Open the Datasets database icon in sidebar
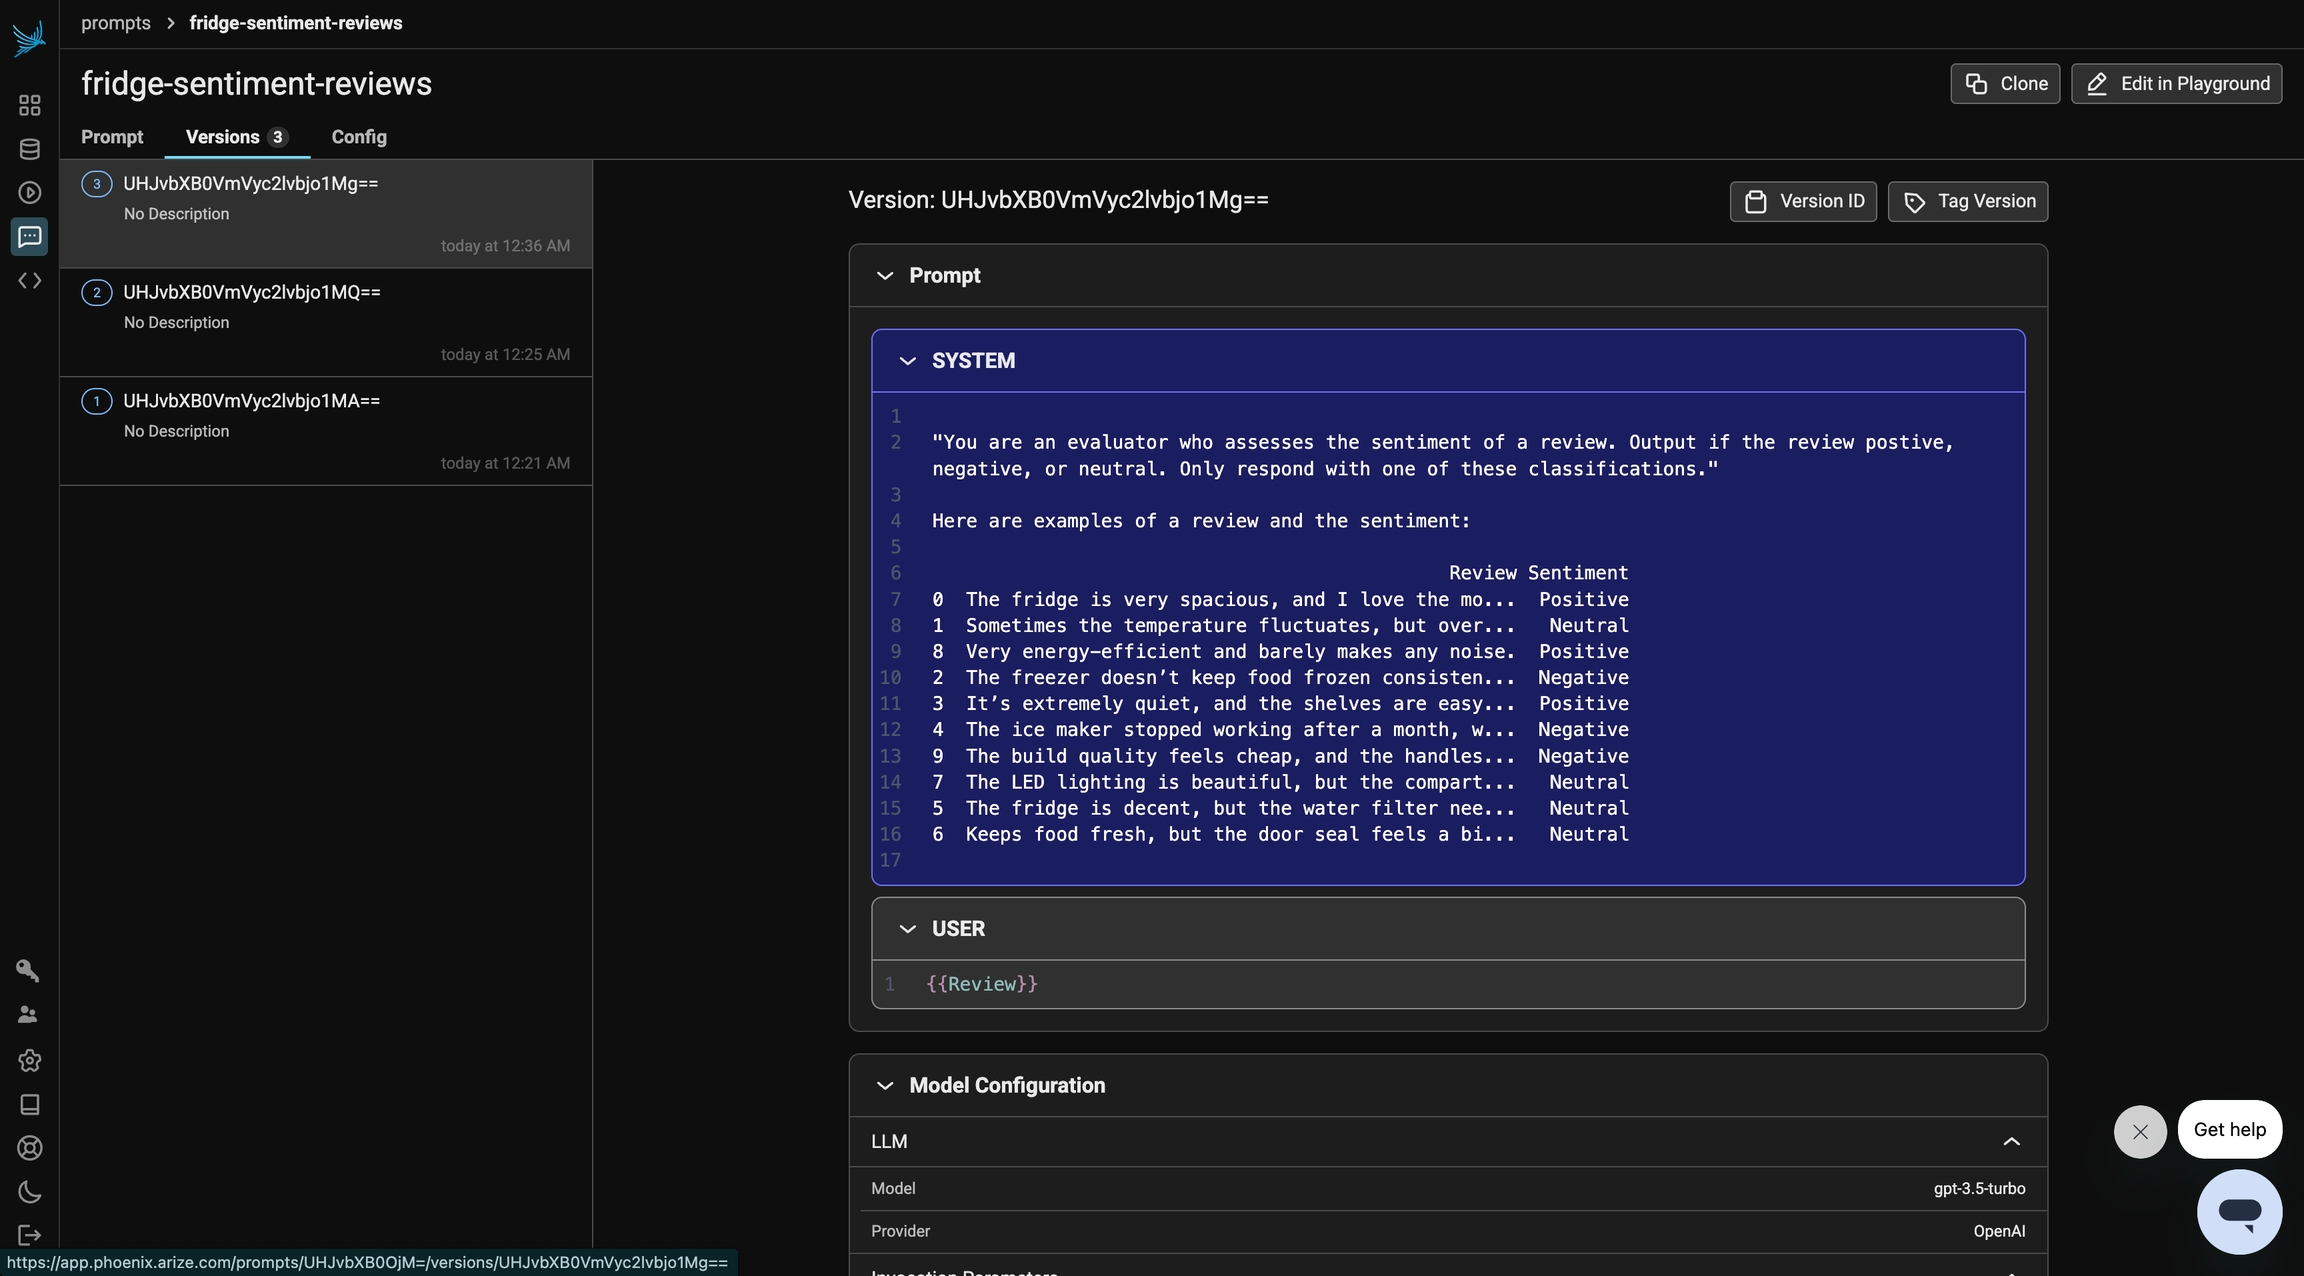2304x1276 pixels. [30, 149]
